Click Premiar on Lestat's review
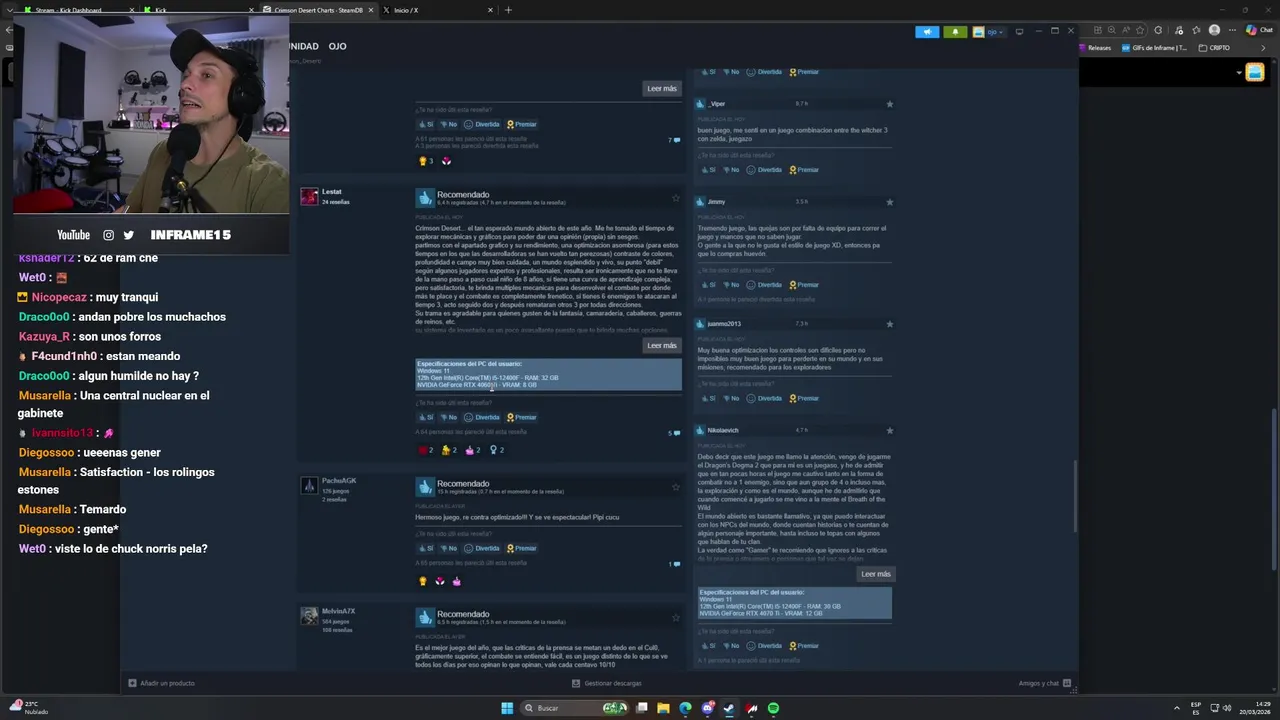This screenshot has width=1280, height=720. click(522, 417)
